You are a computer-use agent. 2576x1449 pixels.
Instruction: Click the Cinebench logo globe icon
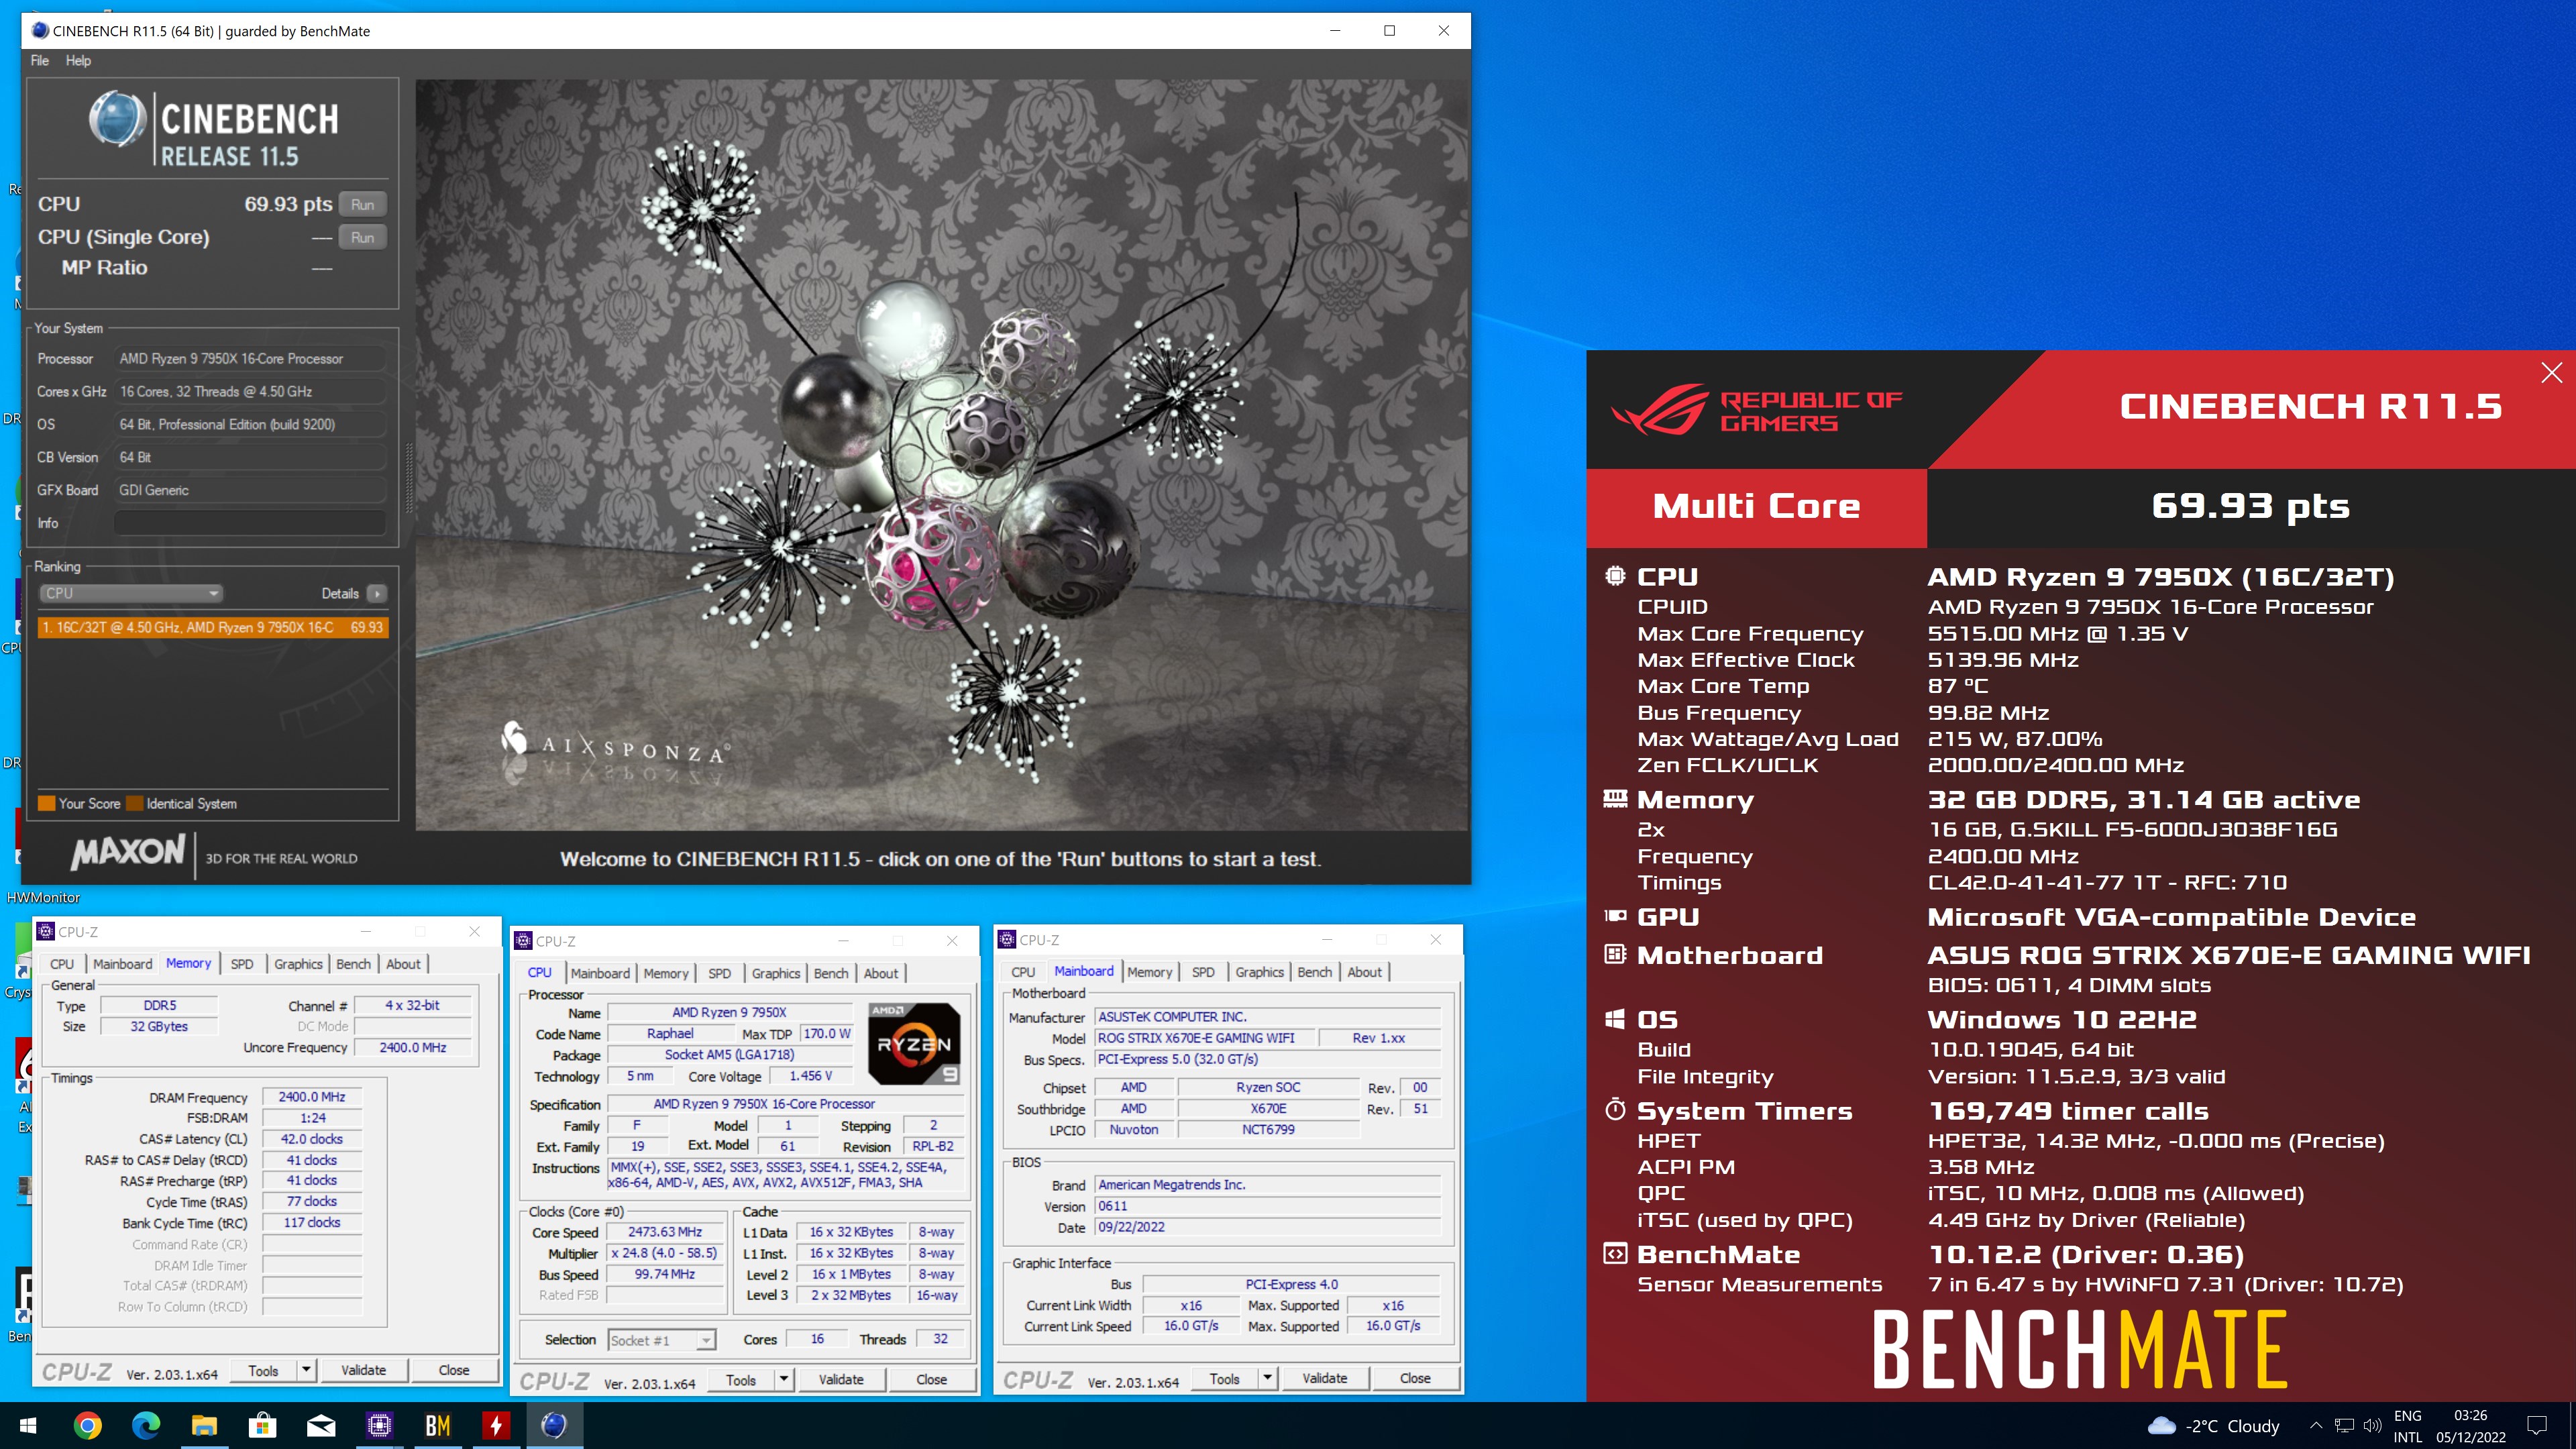[x=117, y=119]
